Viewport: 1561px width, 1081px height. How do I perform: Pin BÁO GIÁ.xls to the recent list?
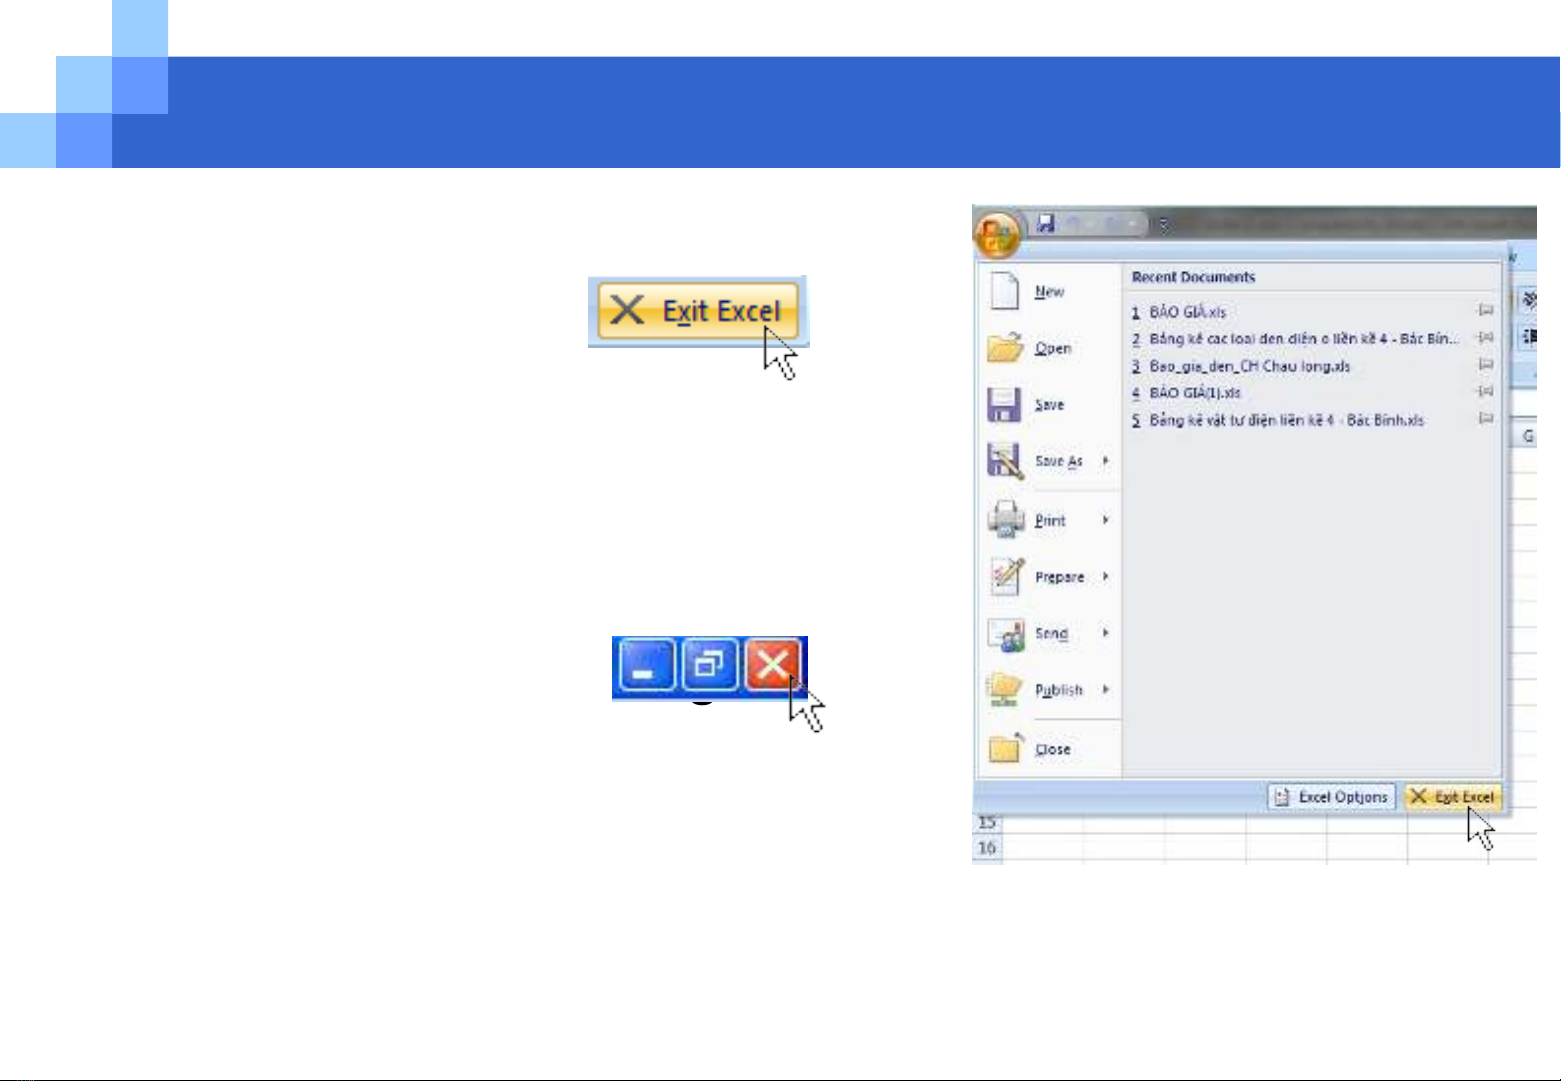[x=1485, y=312]
